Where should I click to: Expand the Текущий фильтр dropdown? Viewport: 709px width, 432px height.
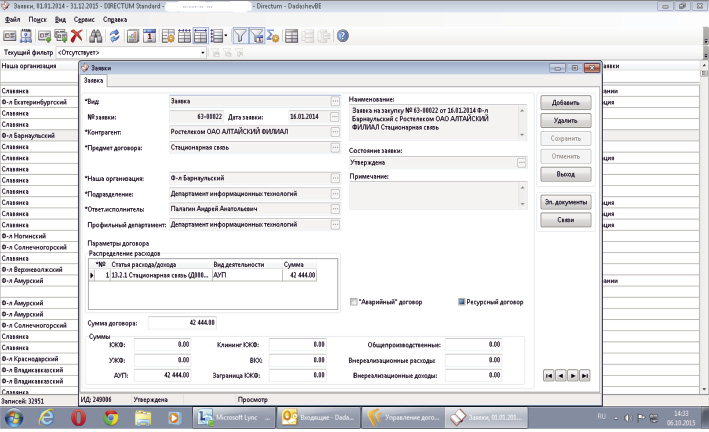(x=203, y=52)
